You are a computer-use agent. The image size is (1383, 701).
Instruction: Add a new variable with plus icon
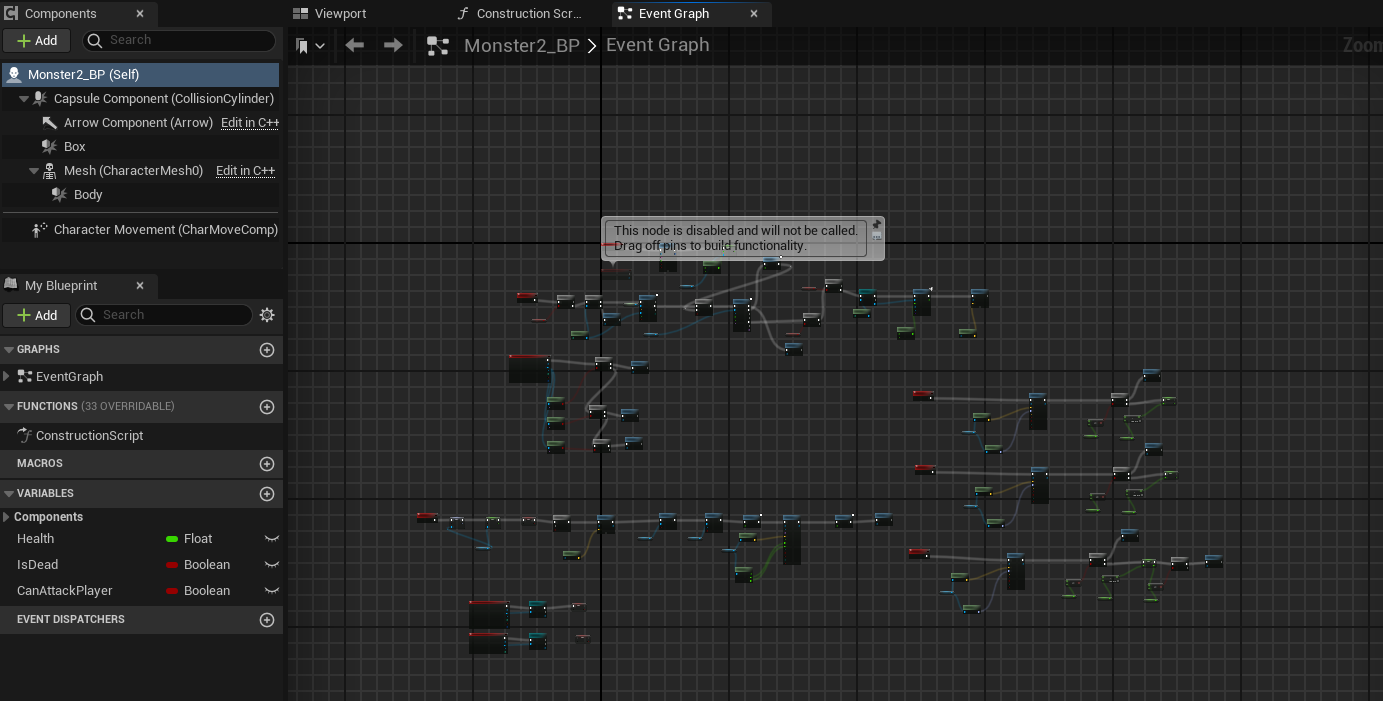click(267, 494)
